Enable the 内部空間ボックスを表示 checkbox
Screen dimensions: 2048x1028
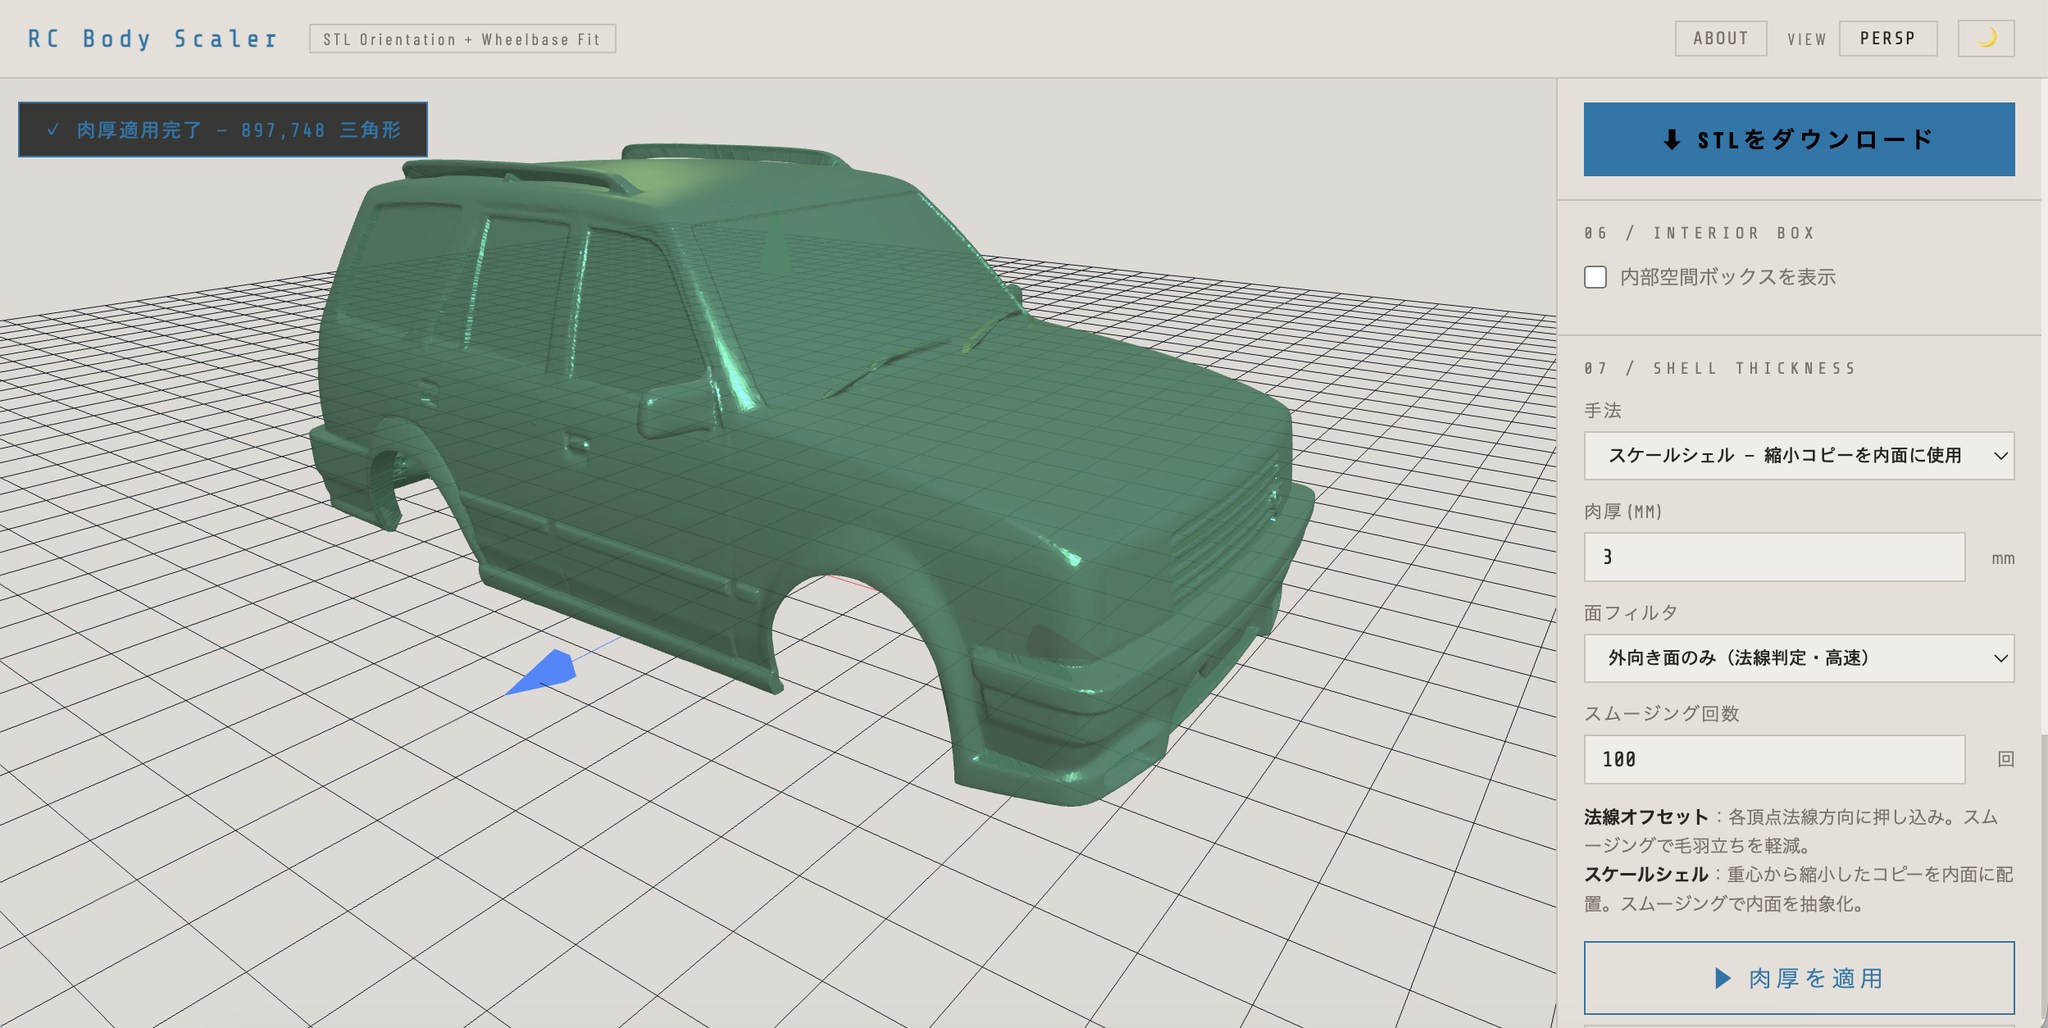1596,277
